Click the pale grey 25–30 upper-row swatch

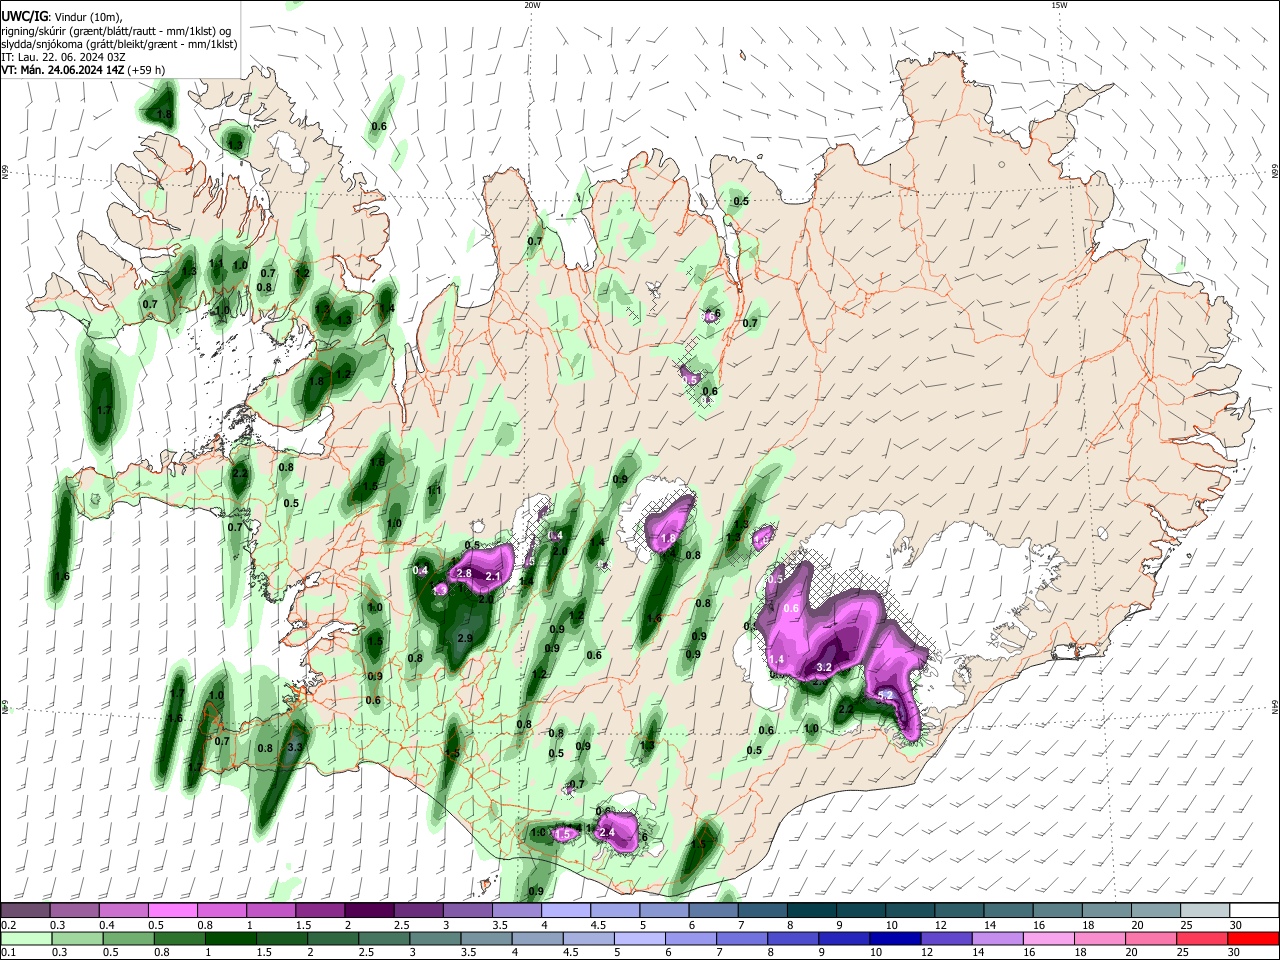click(x=1206, y=911)
